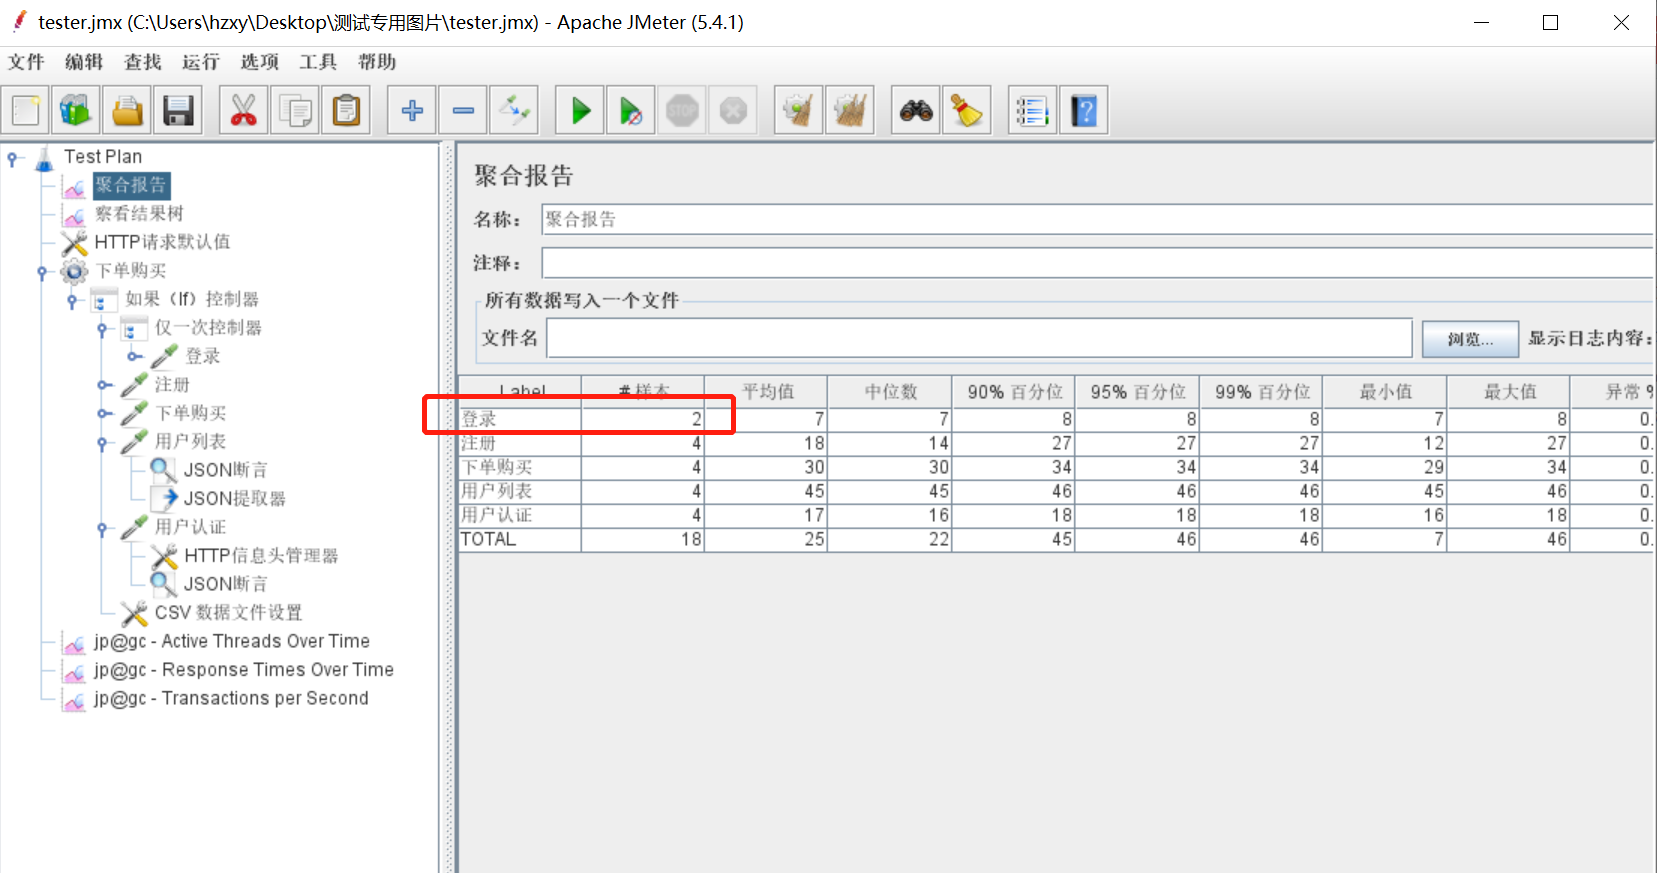Start the test with green play icon
The height and width of the screenshot is (873, 1657).
(x=580, y=110)
